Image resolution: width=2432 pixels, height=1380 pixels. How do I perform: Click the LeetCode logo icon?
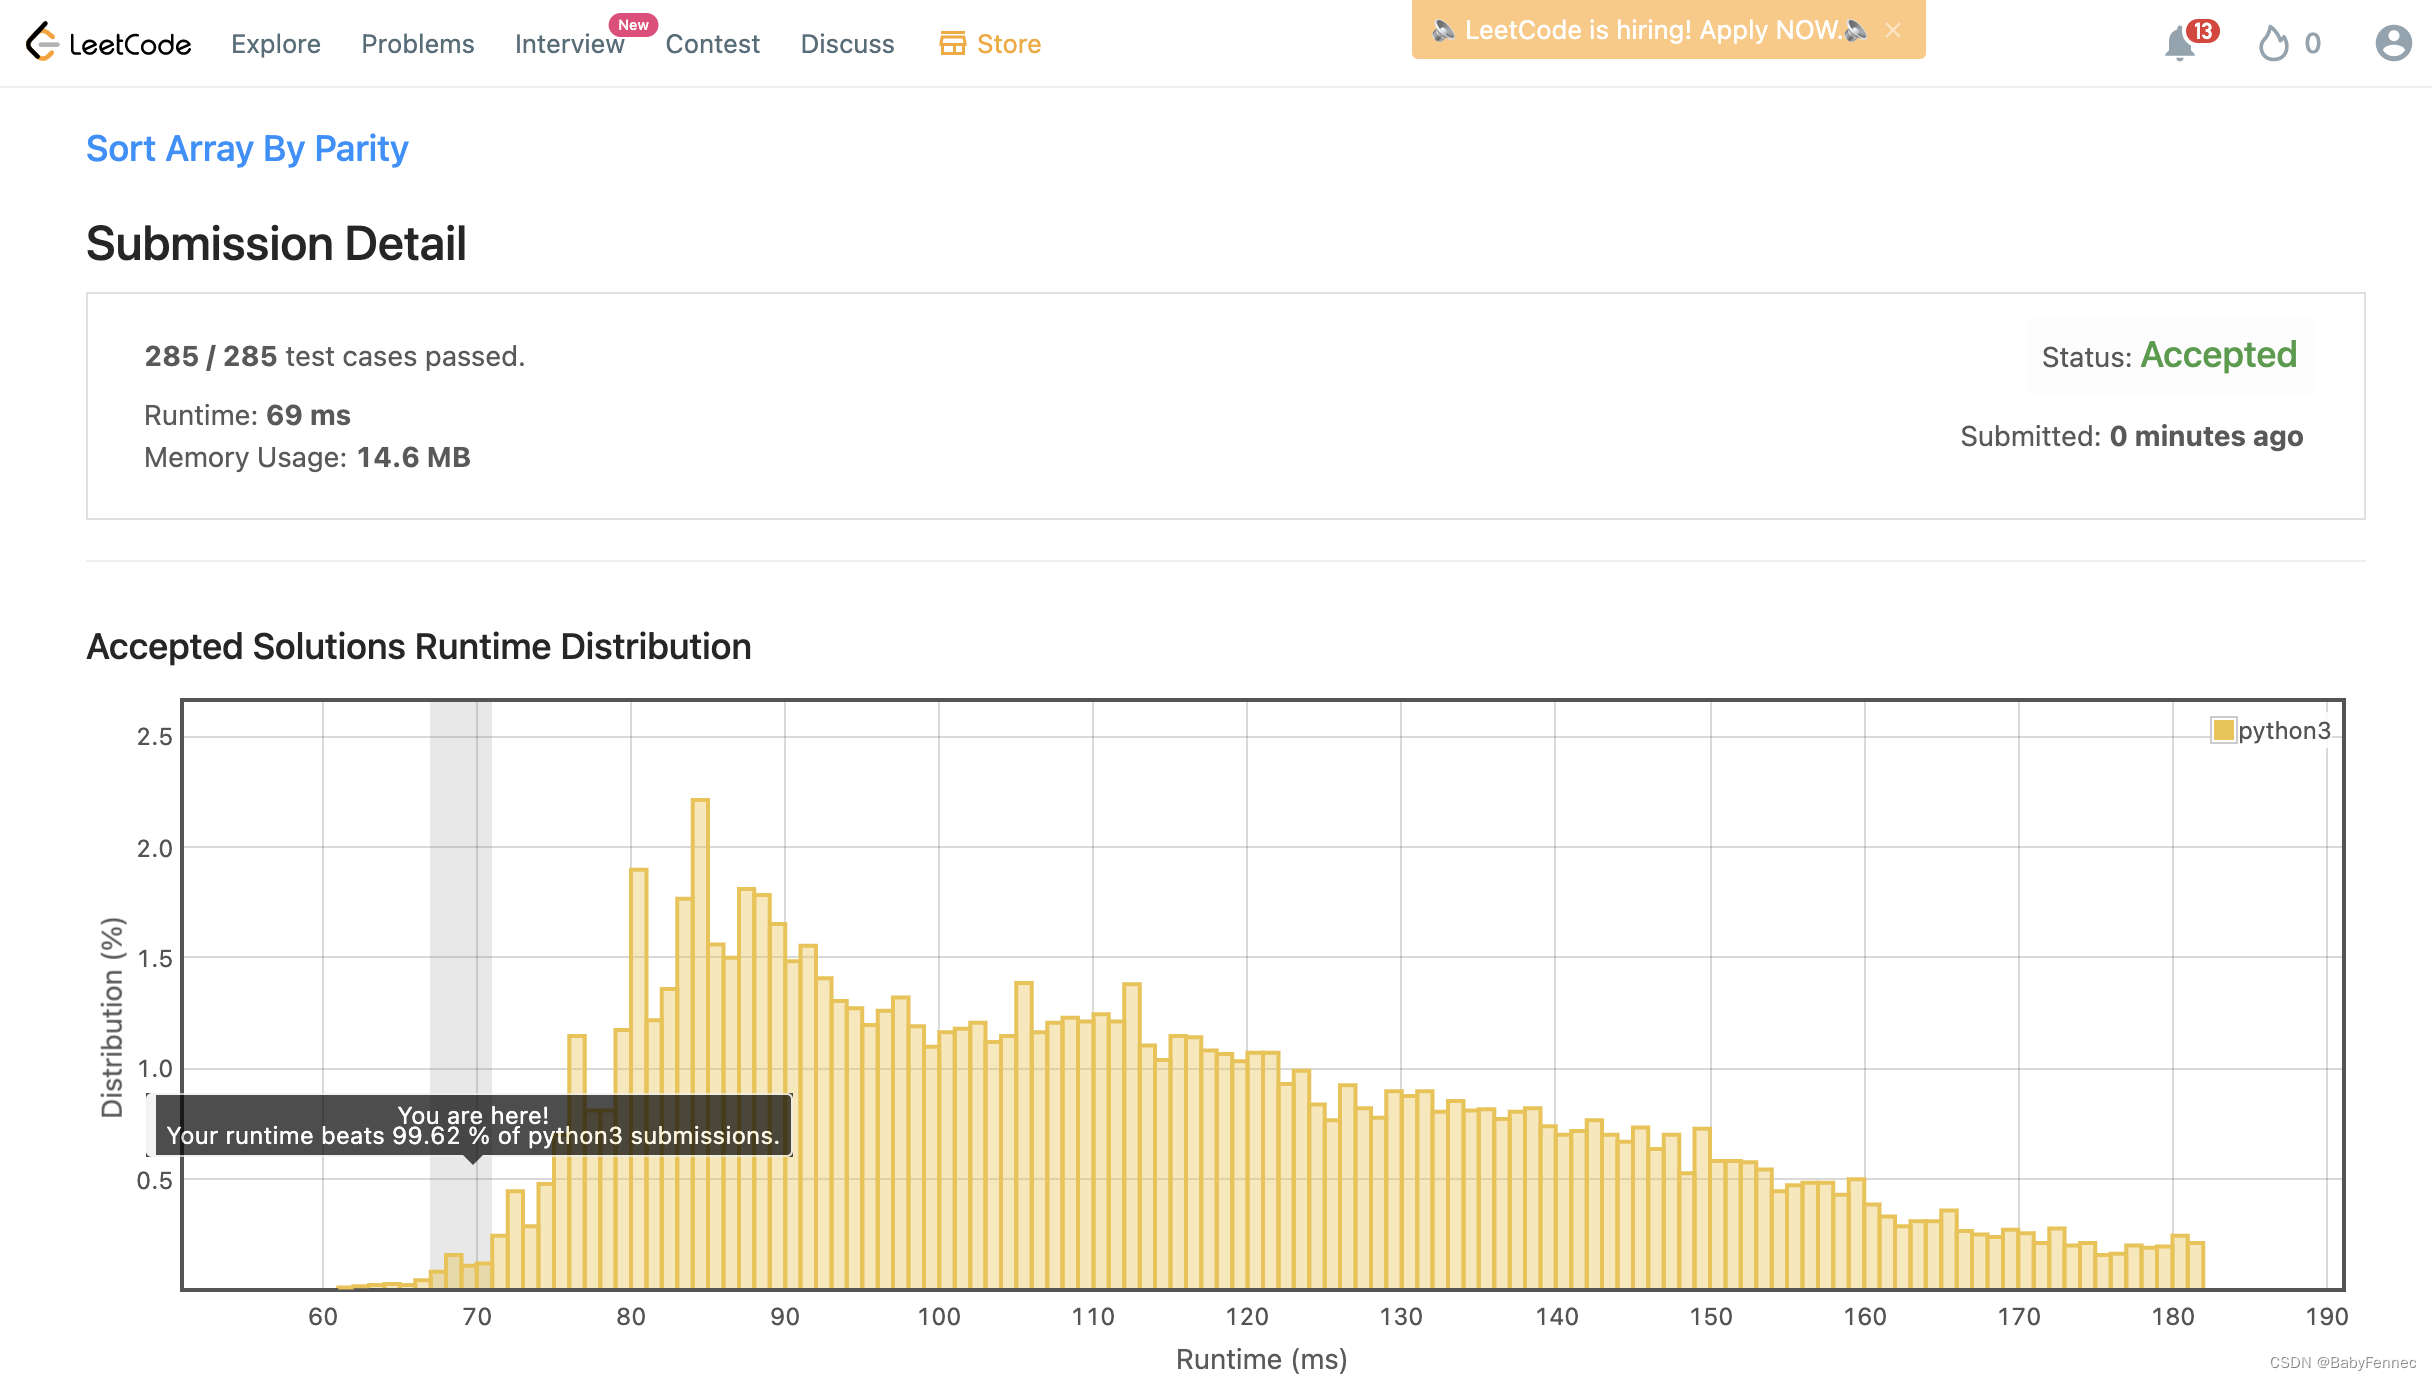pyautogui.click(x=42, y=43)
